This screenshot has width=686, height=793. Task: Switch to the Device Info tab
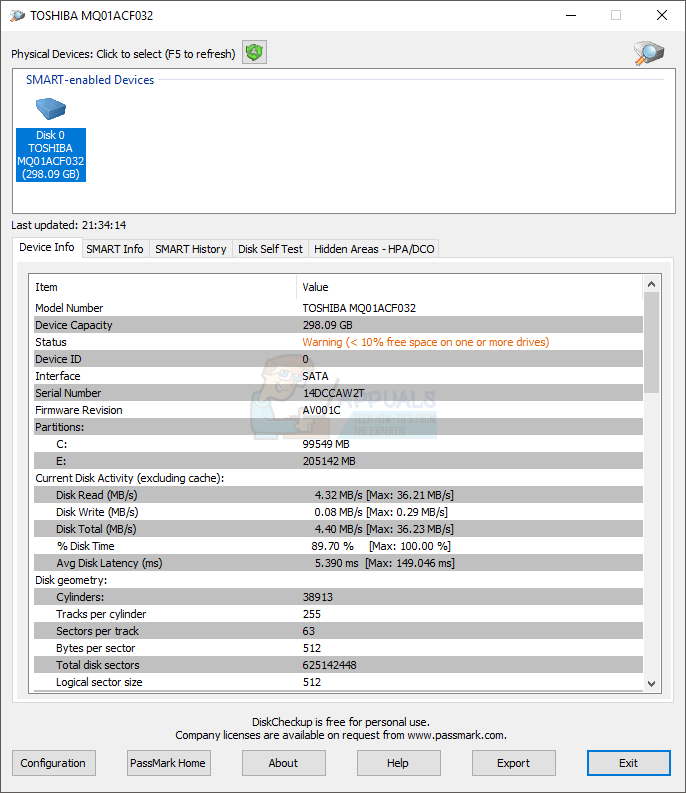(x=47, y=247)
